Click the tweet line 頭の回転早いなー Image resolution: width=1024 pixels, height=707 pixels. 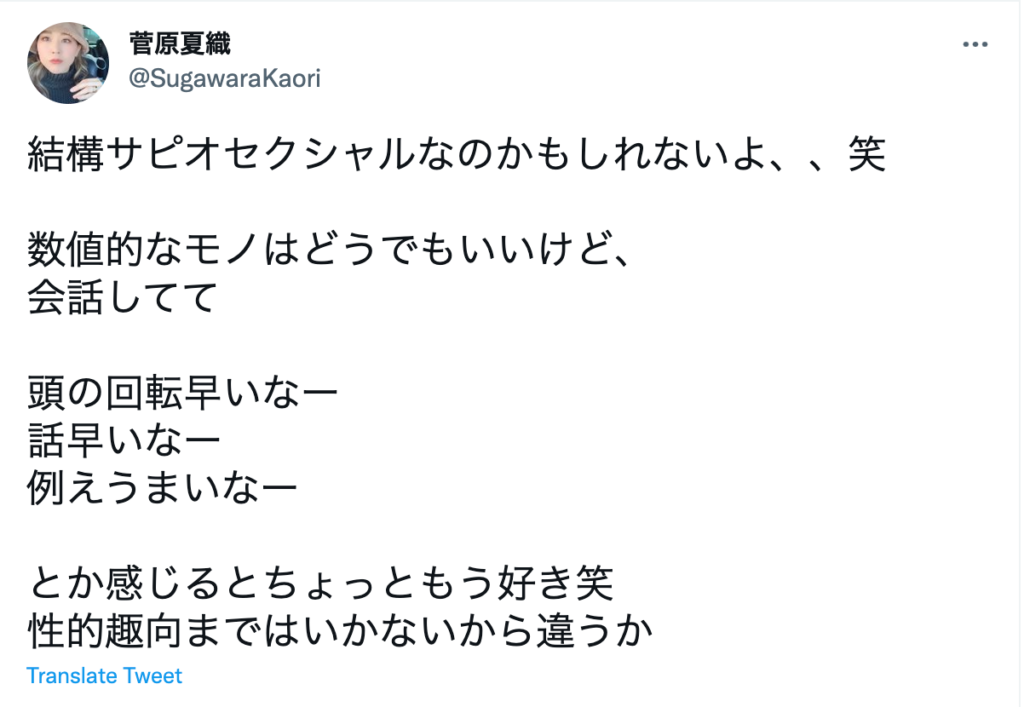(x=182, y=392)
